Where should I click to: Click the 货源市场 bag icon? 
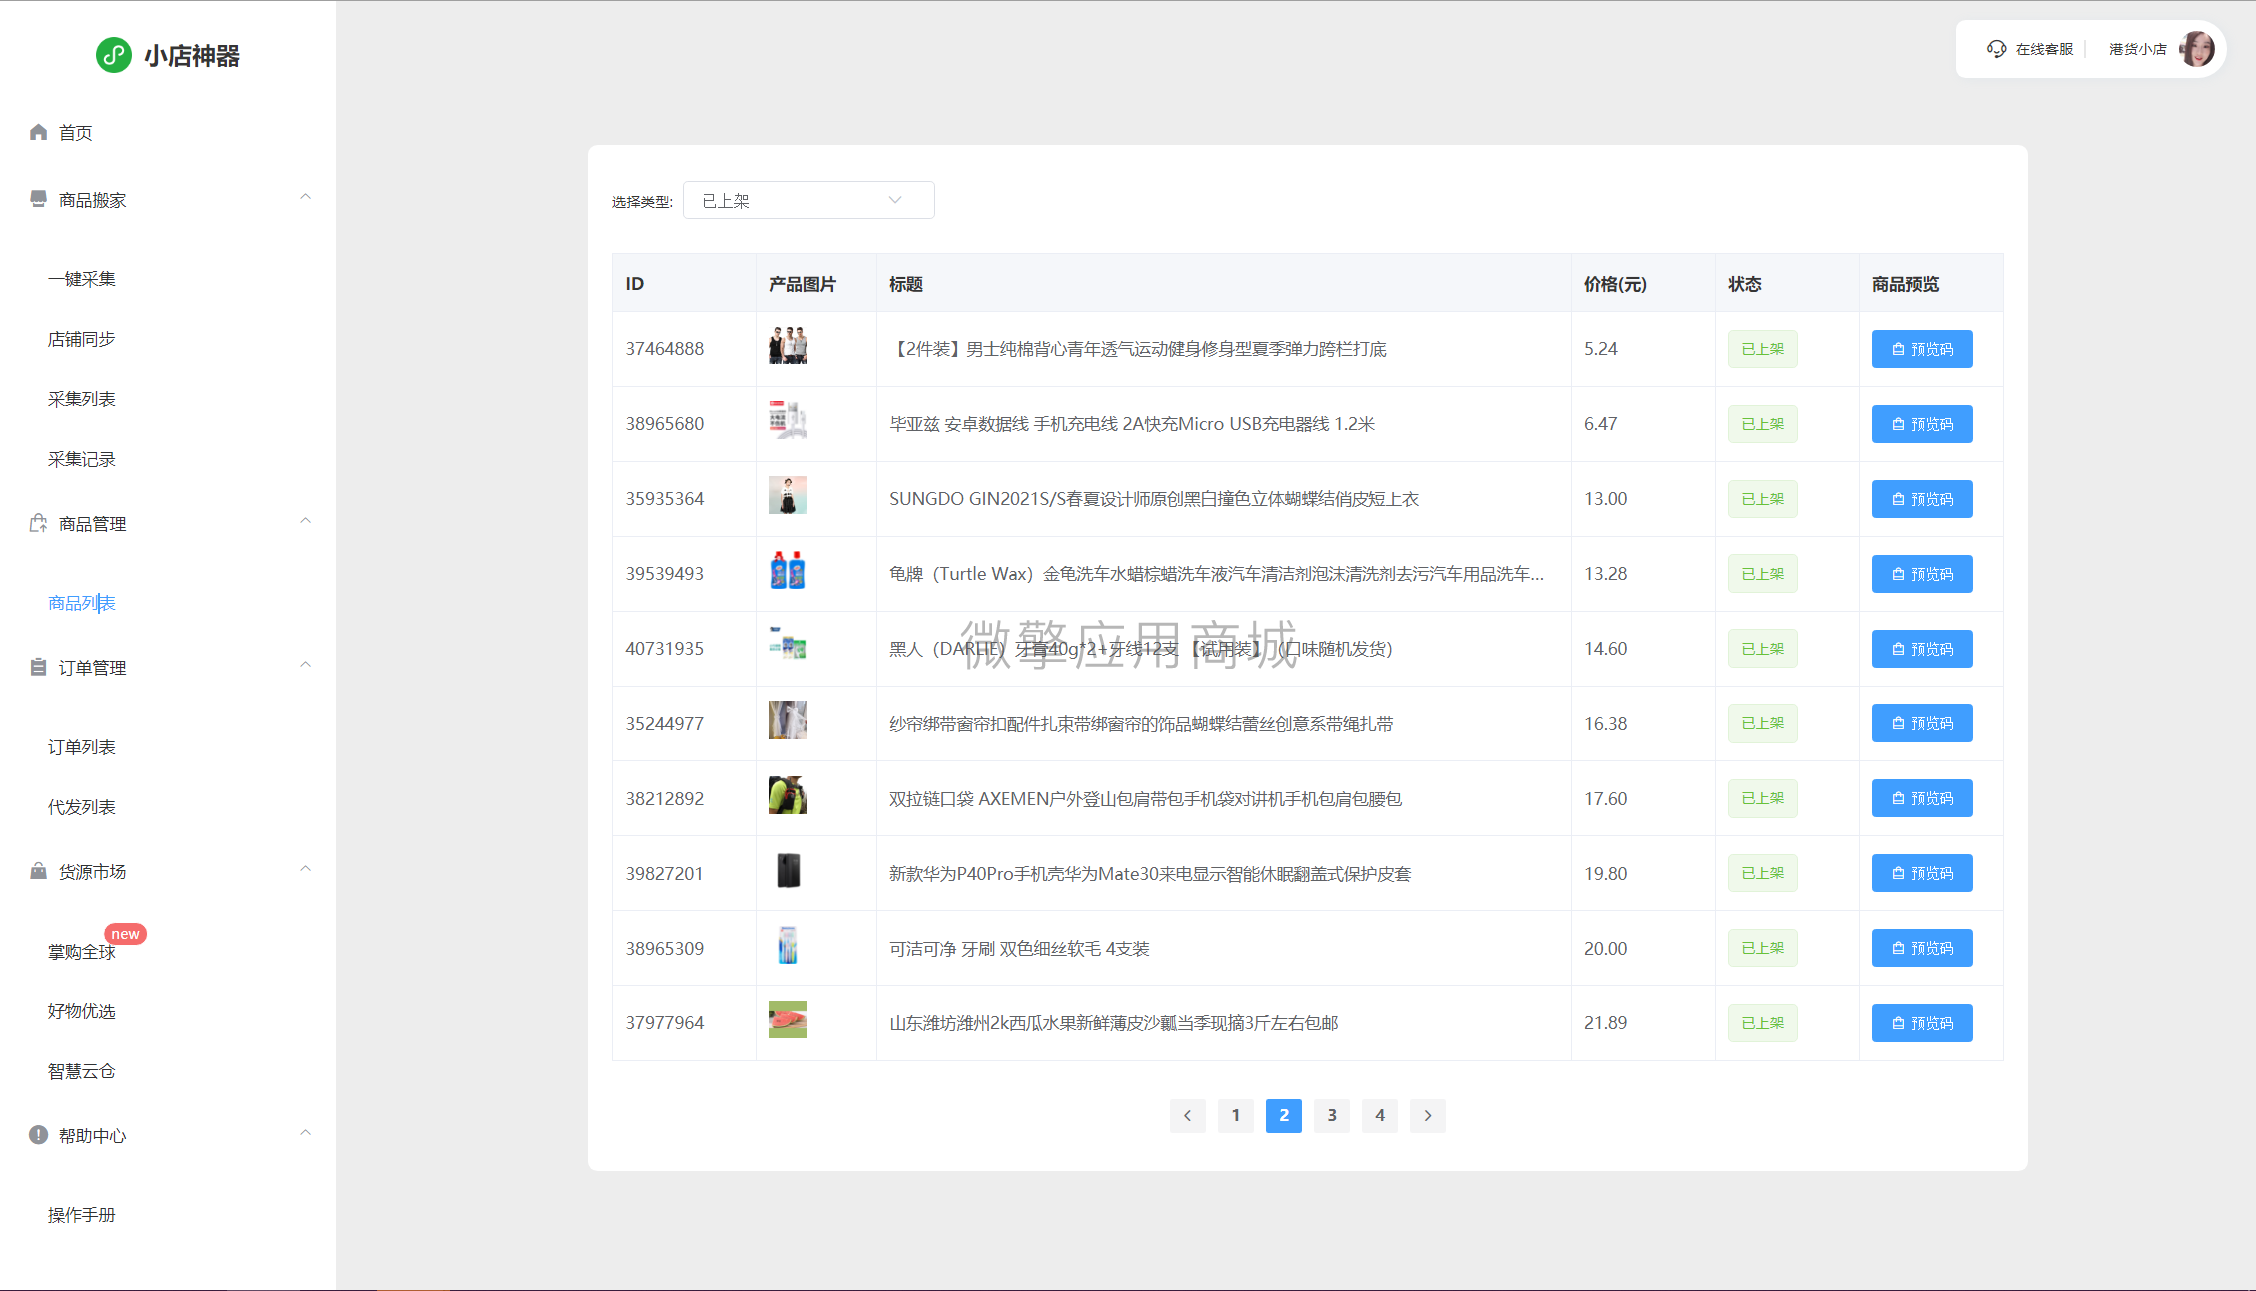(38, 871)
